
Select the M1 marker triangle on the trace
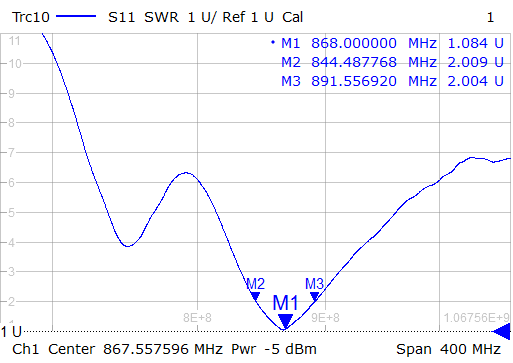285,321
